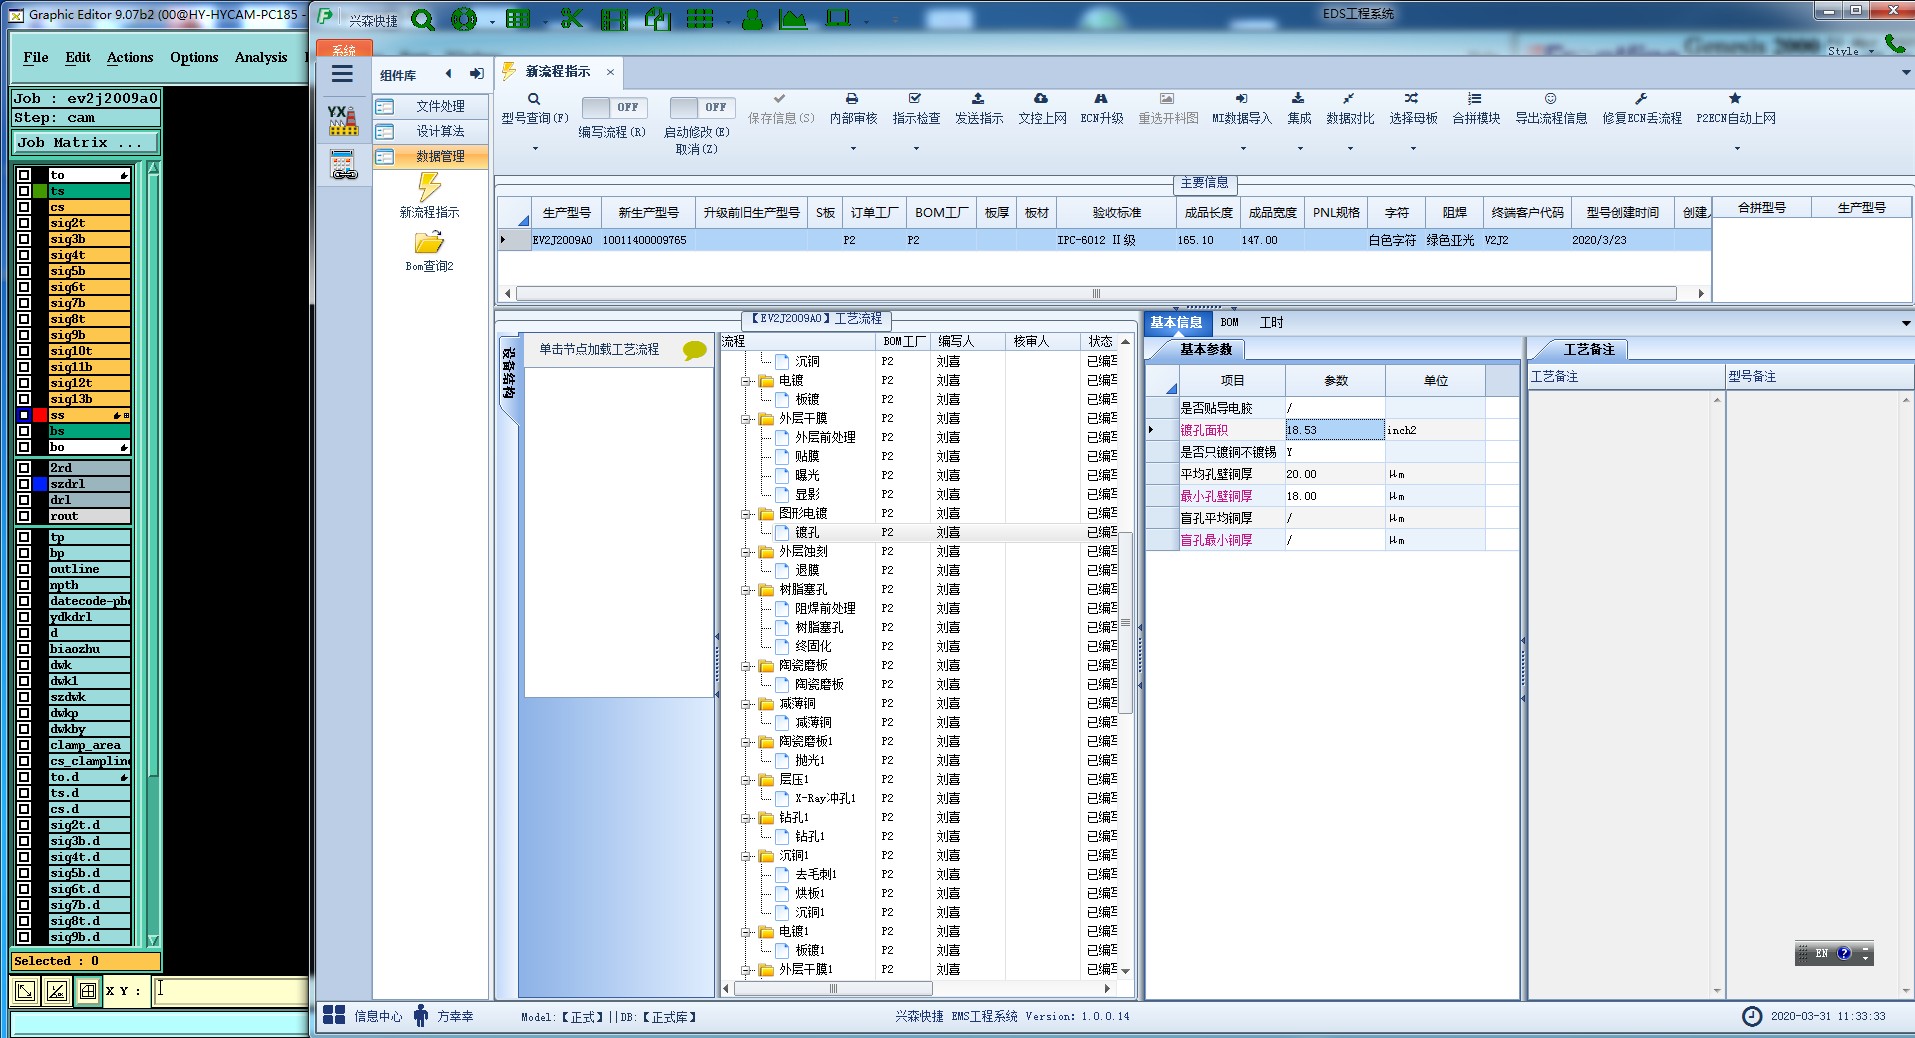Collapse the 电镀 tree node
This screenshot has height=1038, width=1915.
(746, 381)
